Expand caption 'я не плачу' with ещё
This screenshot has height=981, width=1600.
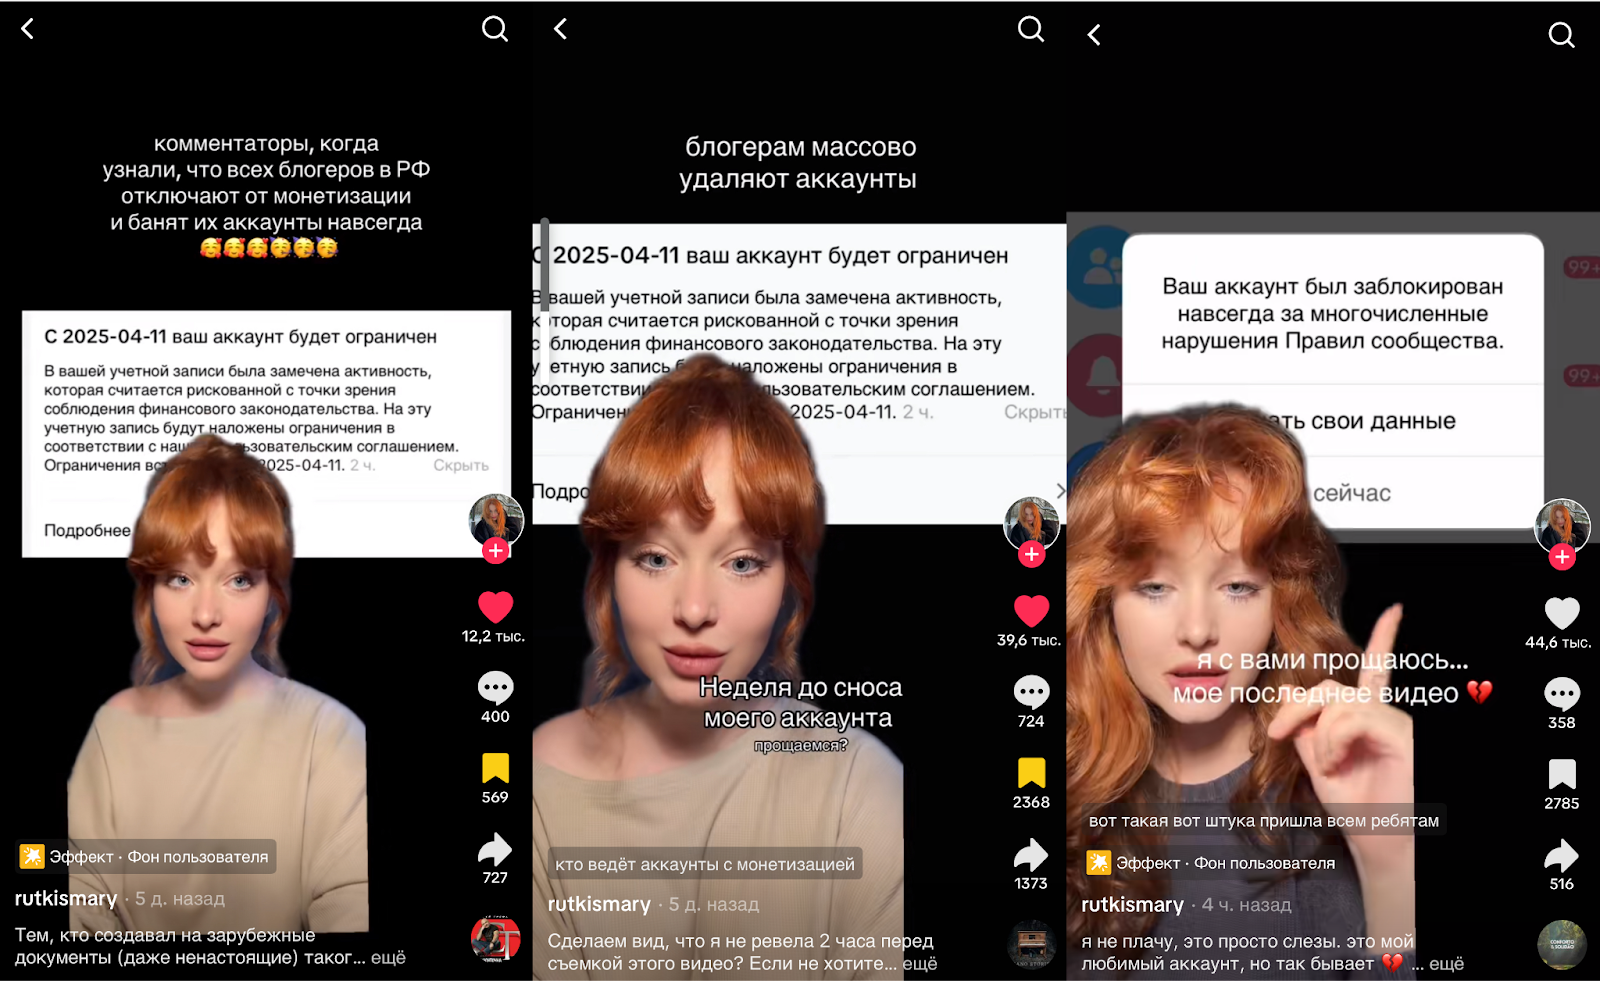click(x=1446, y=964)
